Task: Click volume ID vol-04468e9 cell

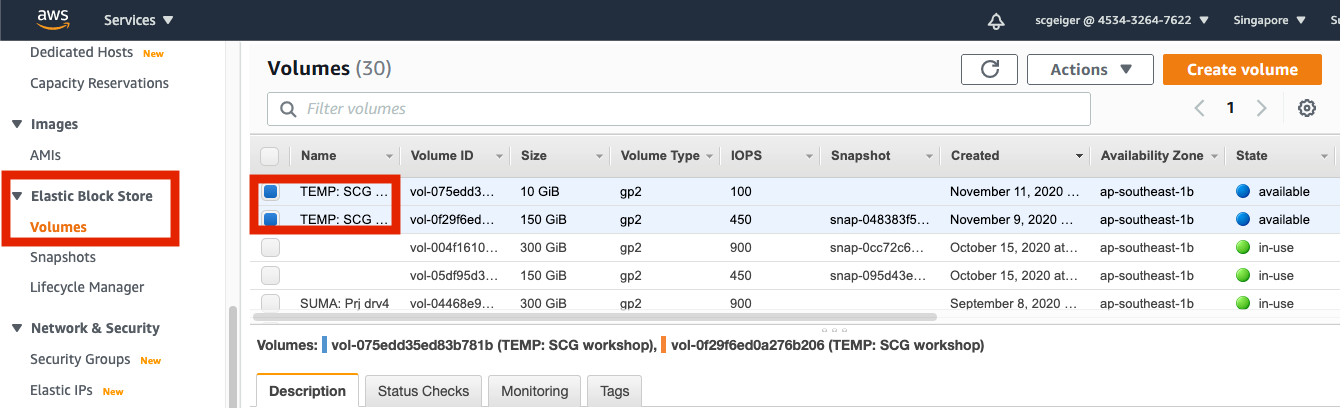Action: pos(452,303)
